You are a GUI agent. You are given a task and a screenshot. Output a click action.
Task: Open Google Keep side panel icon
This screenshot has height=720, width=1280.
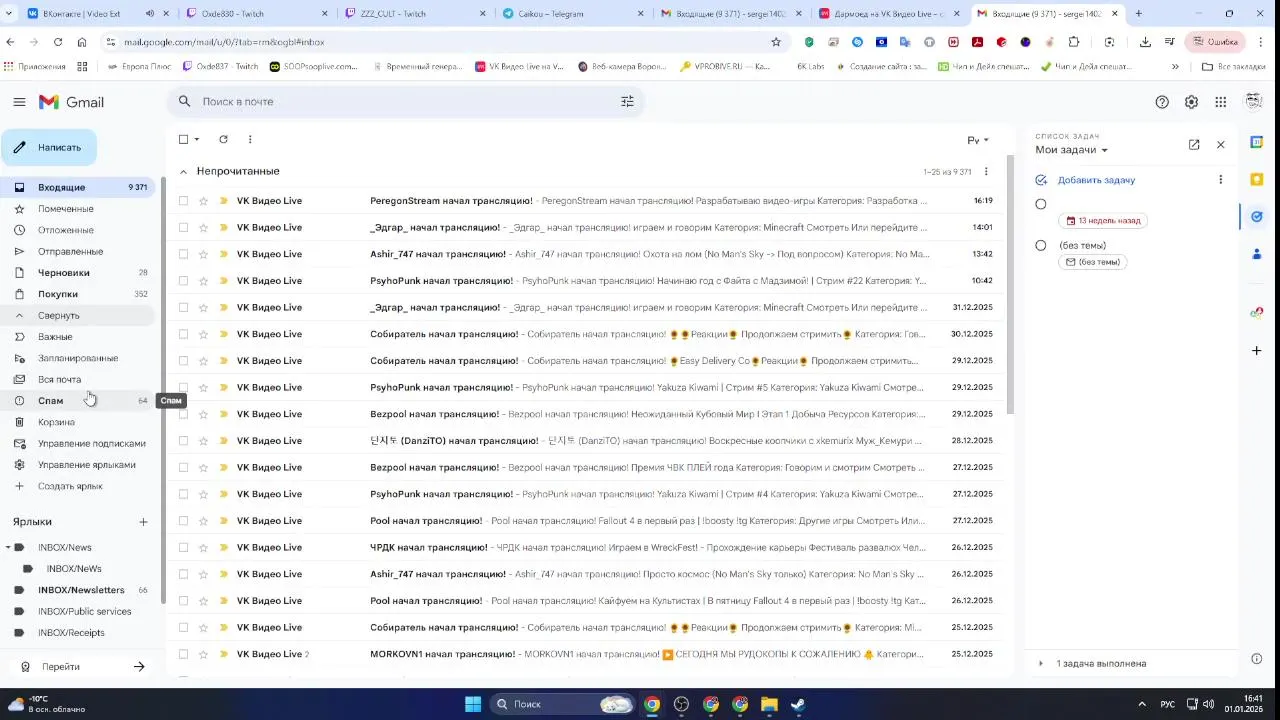1257,179
